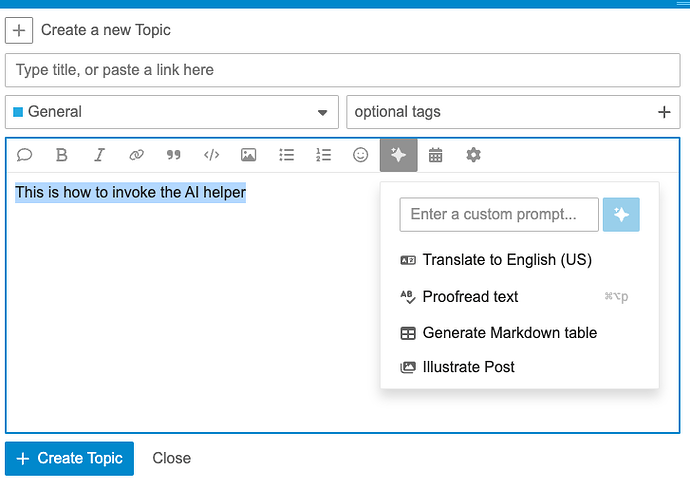
Task: Open the emoji picker
Action: click(360, 155)
